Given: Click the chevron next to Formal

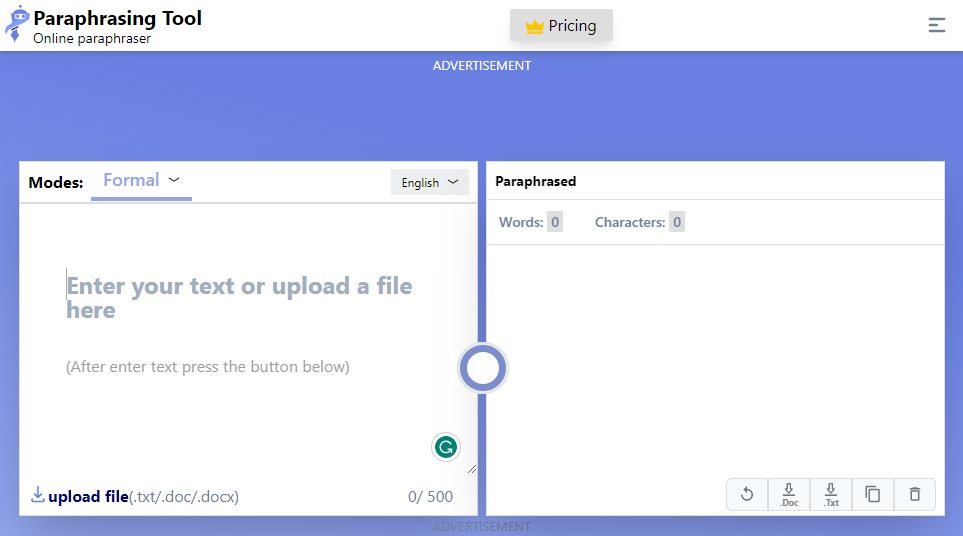Looking at the screenshot, I should [x=174, y=180].
